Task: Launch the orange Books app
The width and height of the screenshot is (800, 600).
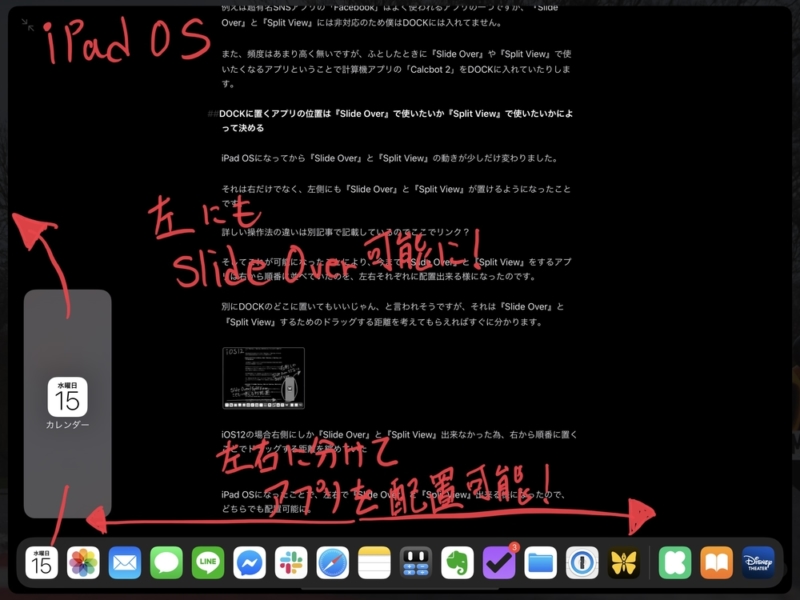Action: pos(717,563)
